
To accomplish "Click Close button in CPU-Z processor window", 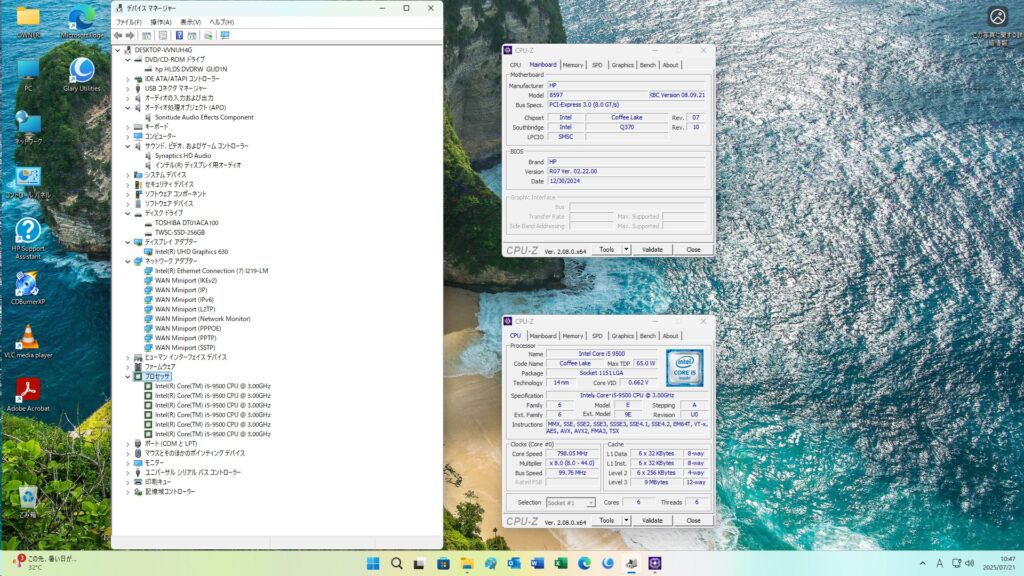I will point(693,520).
